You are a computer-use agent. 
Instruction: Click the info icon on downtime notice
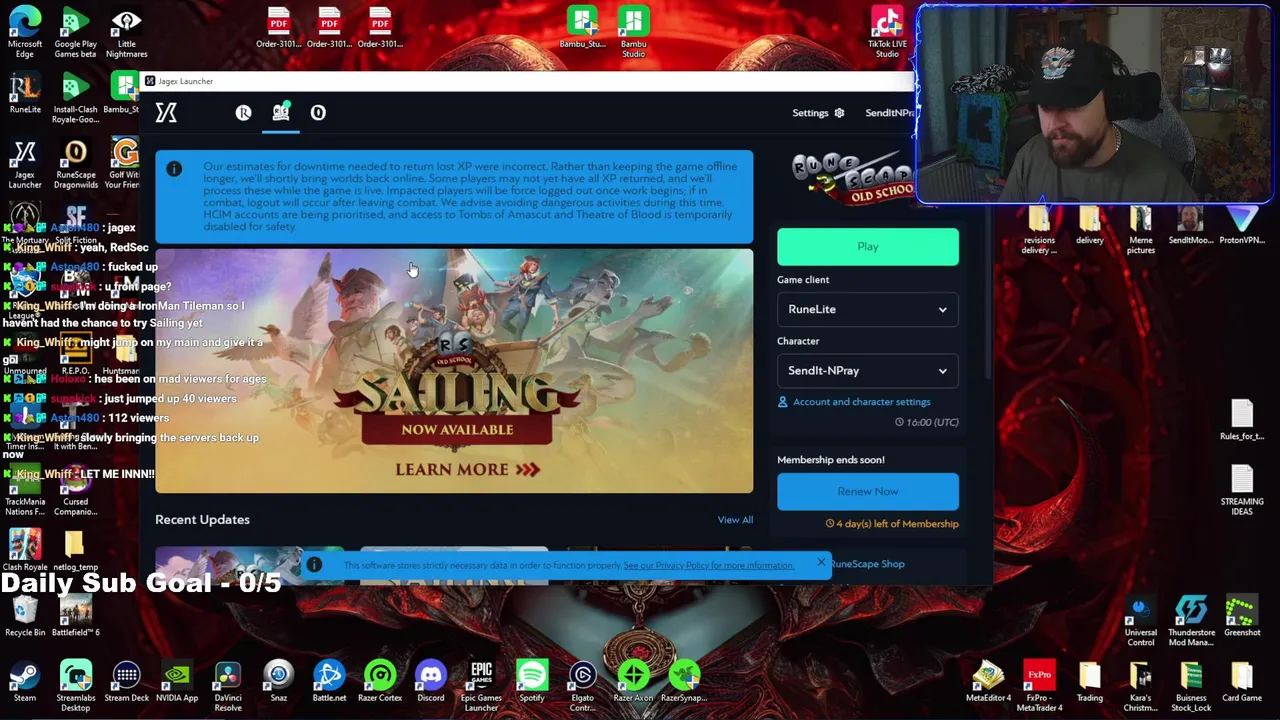click(x=174, y=169)
